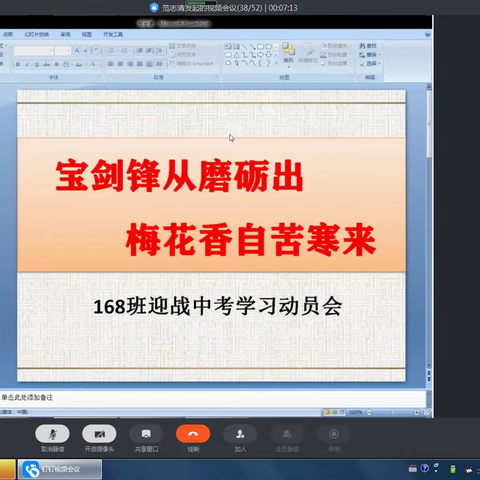This screenshot has width=480, height=480.
Task: Switch to the 开发工具 developer tab
Action: click(x=113, y=34)
